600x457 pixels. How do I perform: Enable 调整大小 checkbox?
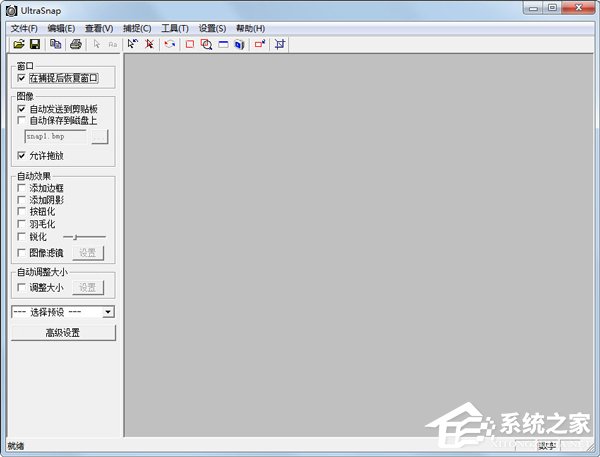pos(21,287)
